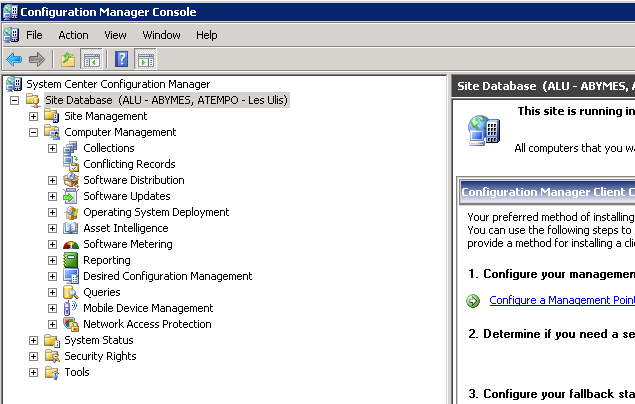Expand the Queries node
635x404 pixels.
click(x=52, y=292)
